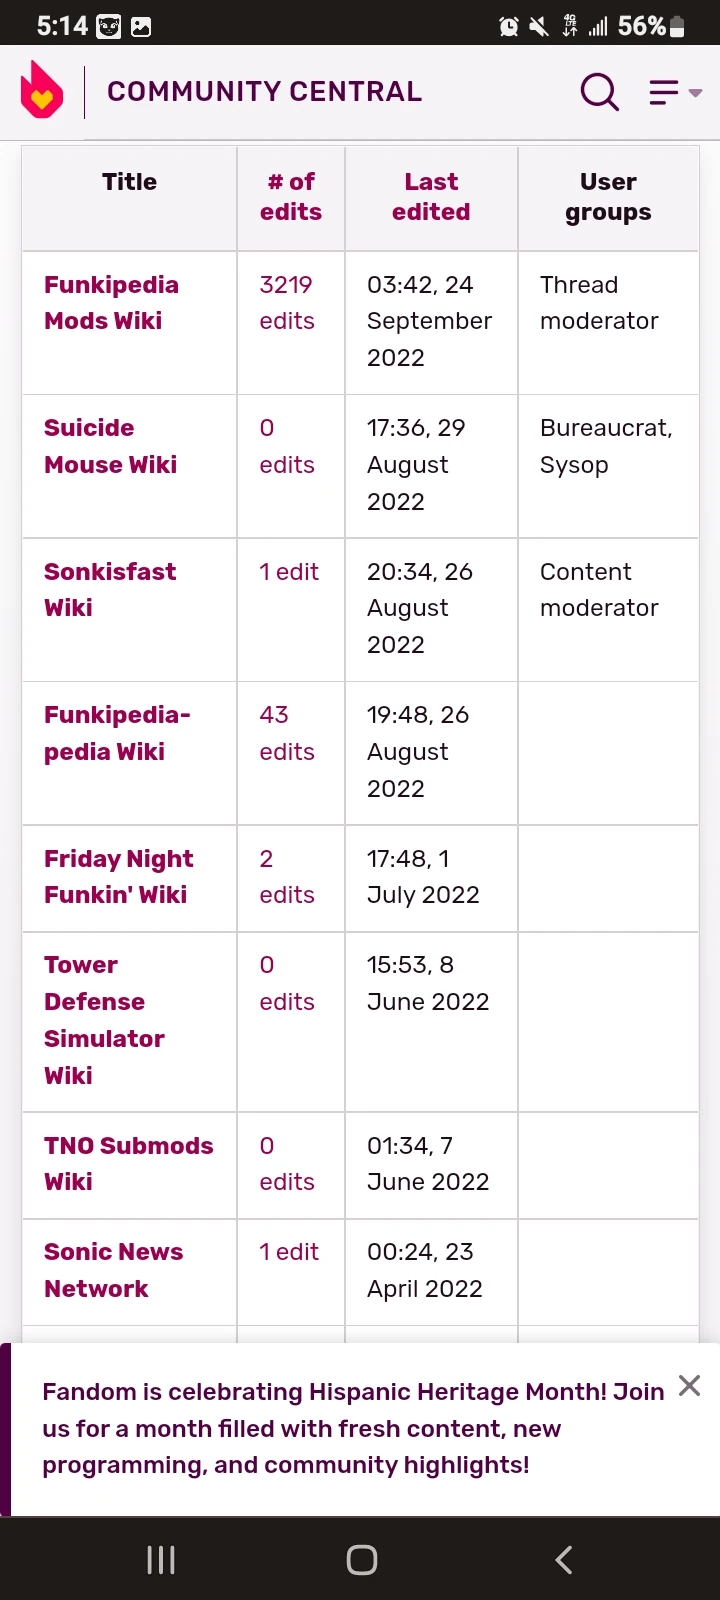This screenshot has height=1600, width=720.
Task: Open search on Community Central
Action: point(599,91)
